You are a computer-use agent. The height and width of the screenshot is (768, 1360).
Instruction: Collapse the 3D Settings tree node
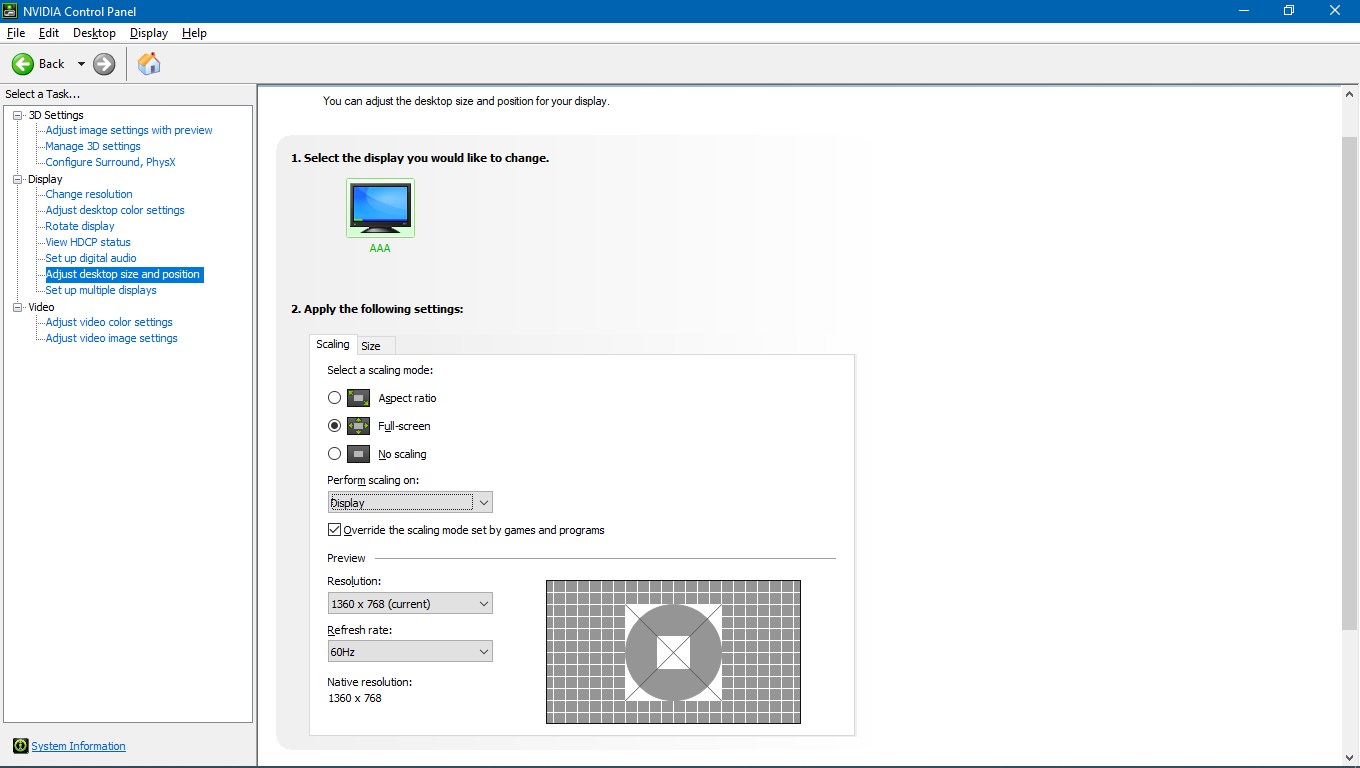[x=18, y=115]
